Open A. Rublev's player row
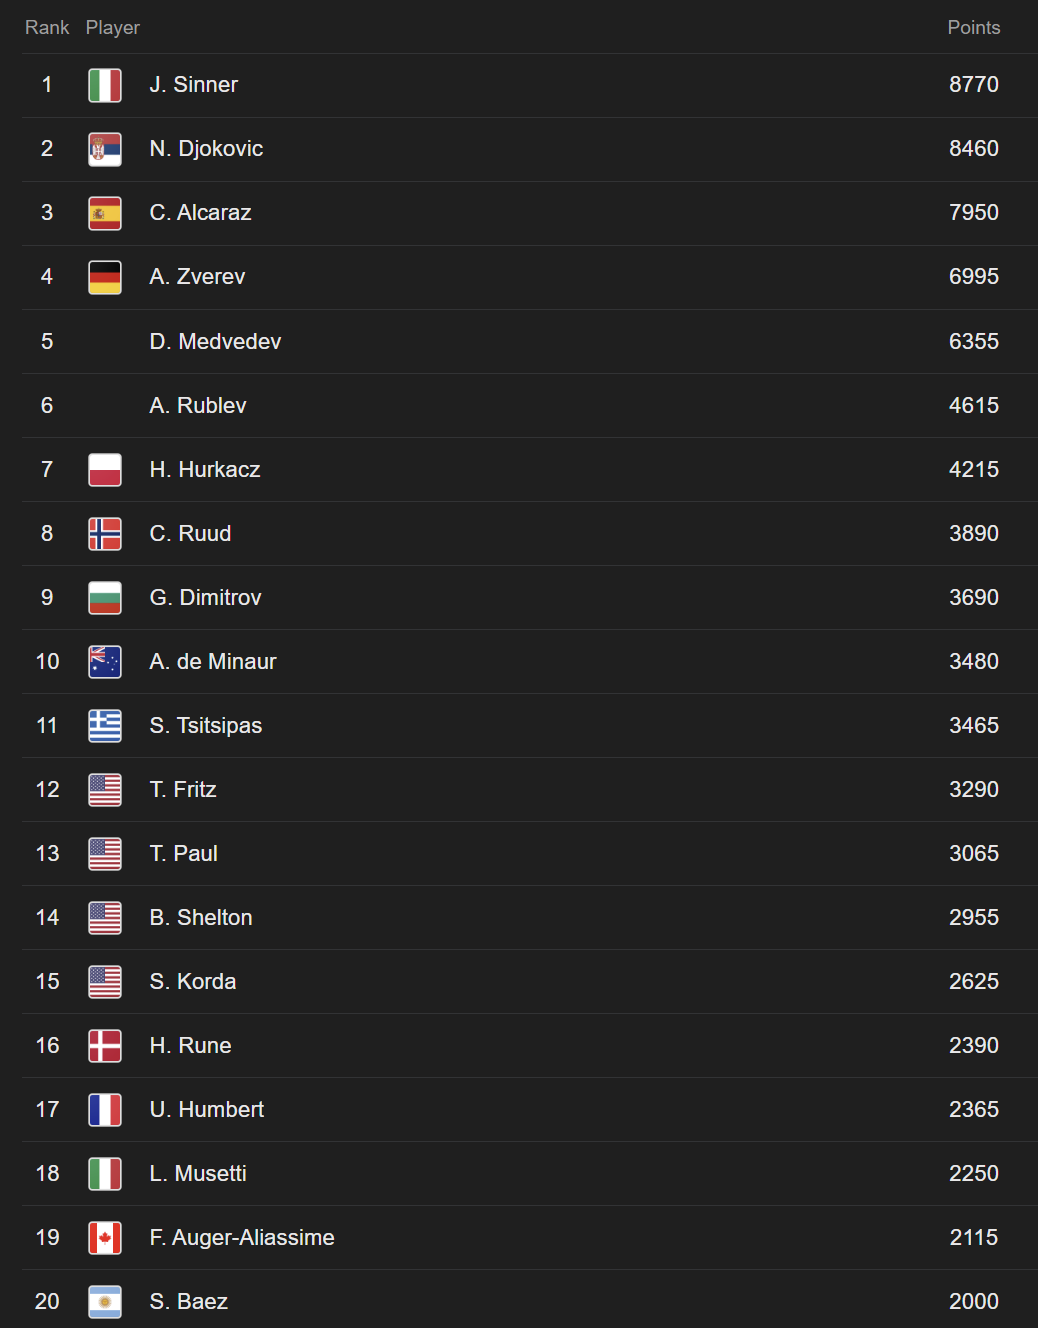Screen dimensions: 1038x1328 [x=529, y=406]
